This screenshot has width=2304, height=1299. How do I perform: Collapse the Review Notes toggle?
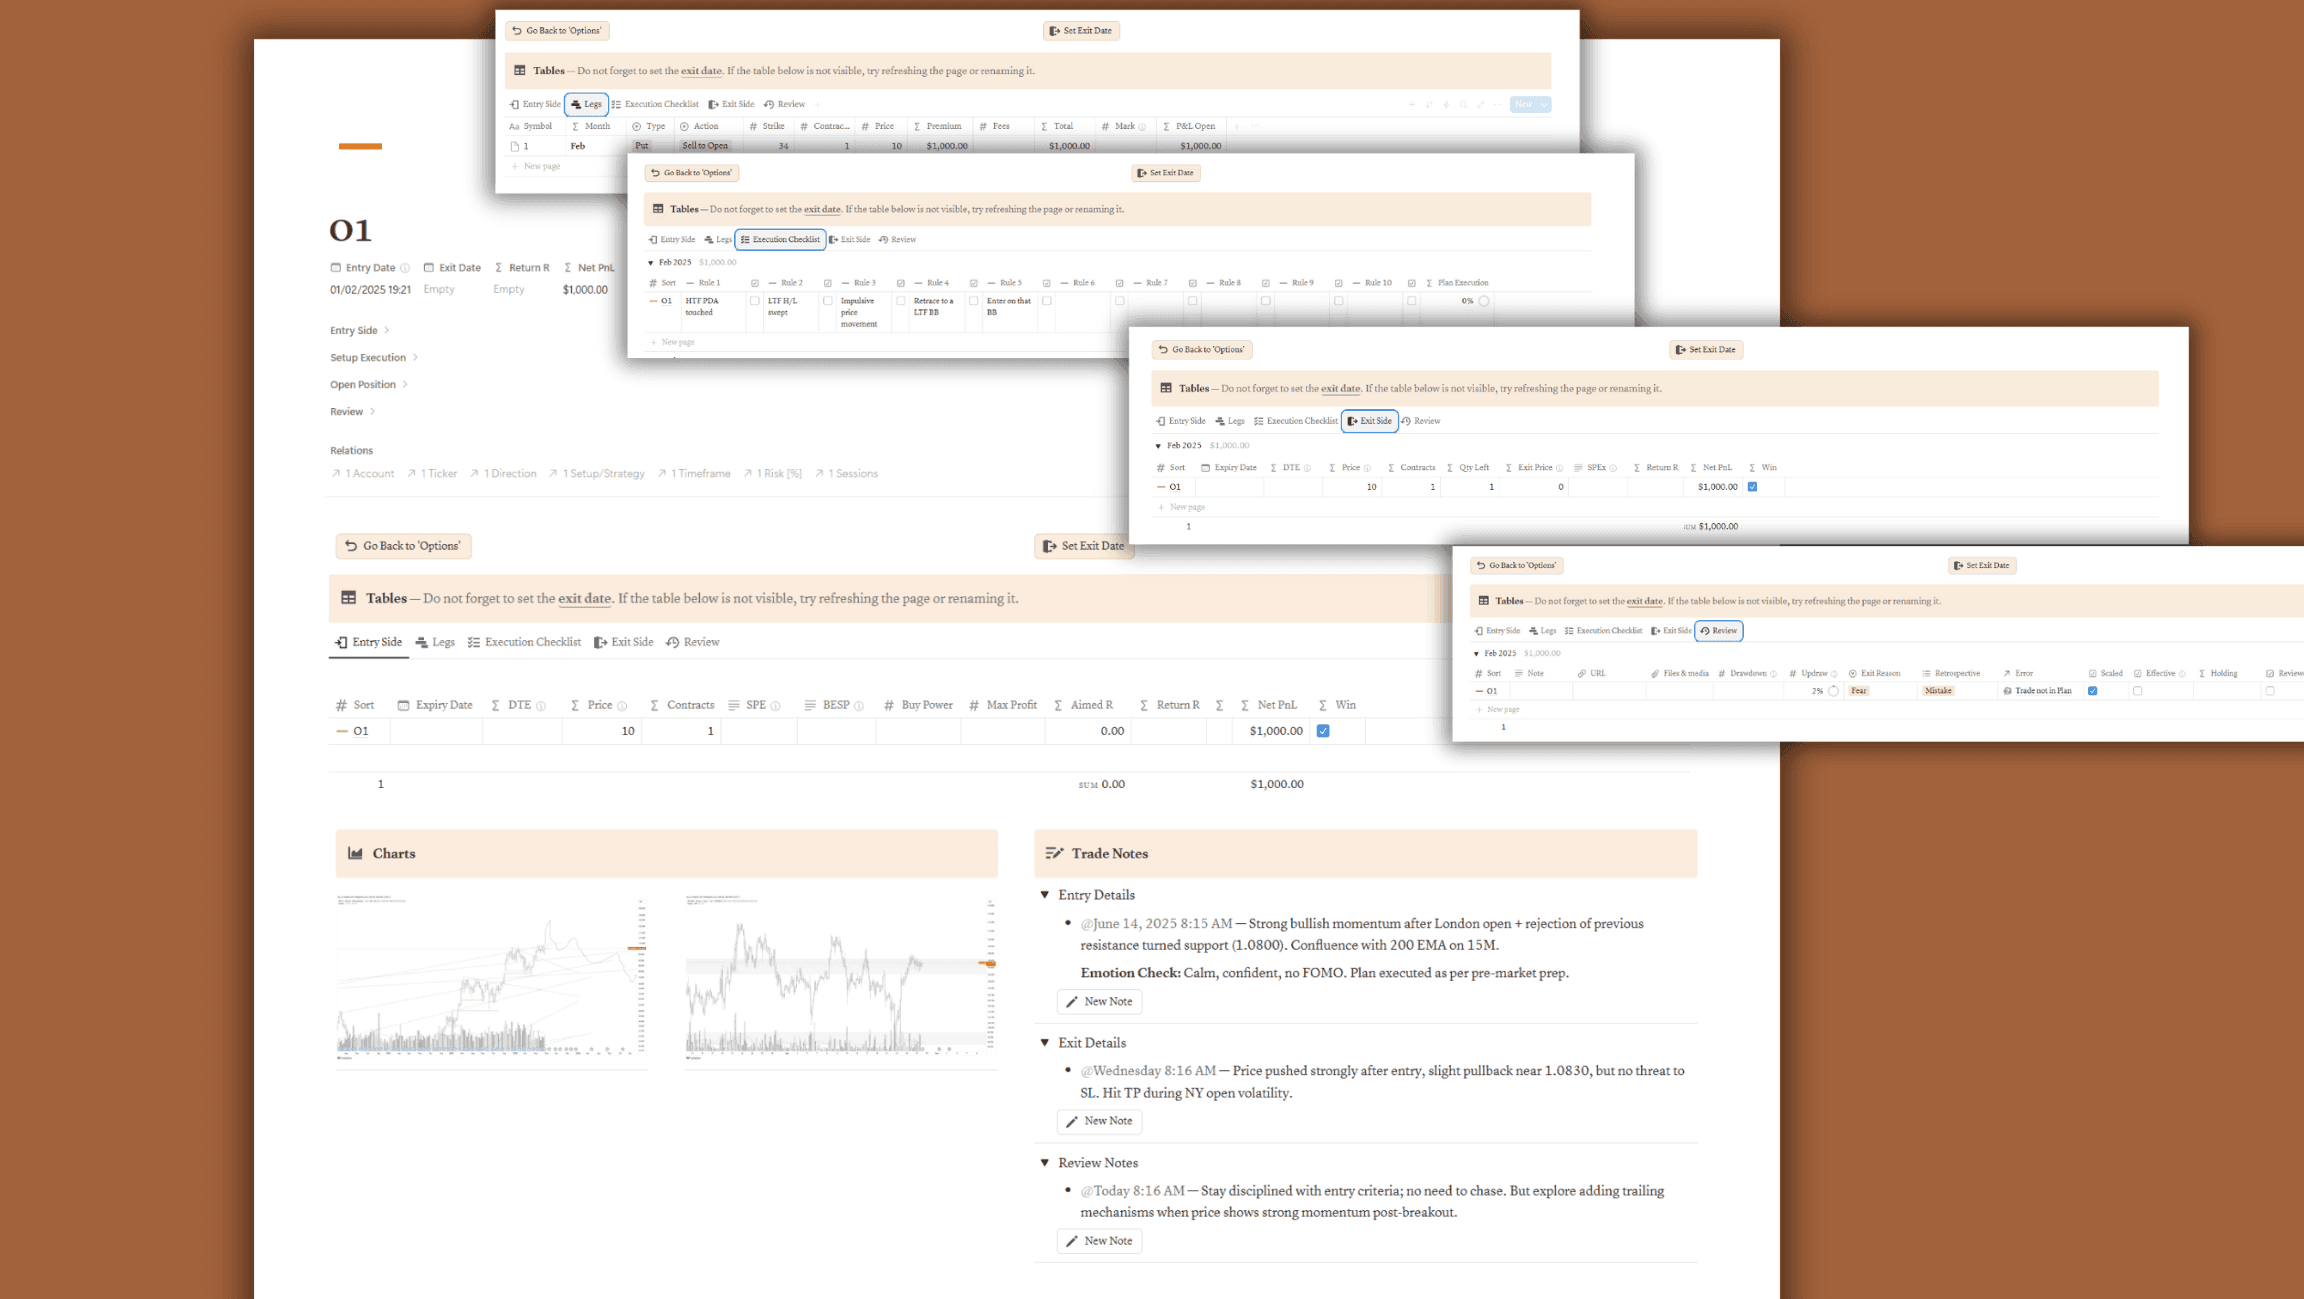coord(1045,1163)
